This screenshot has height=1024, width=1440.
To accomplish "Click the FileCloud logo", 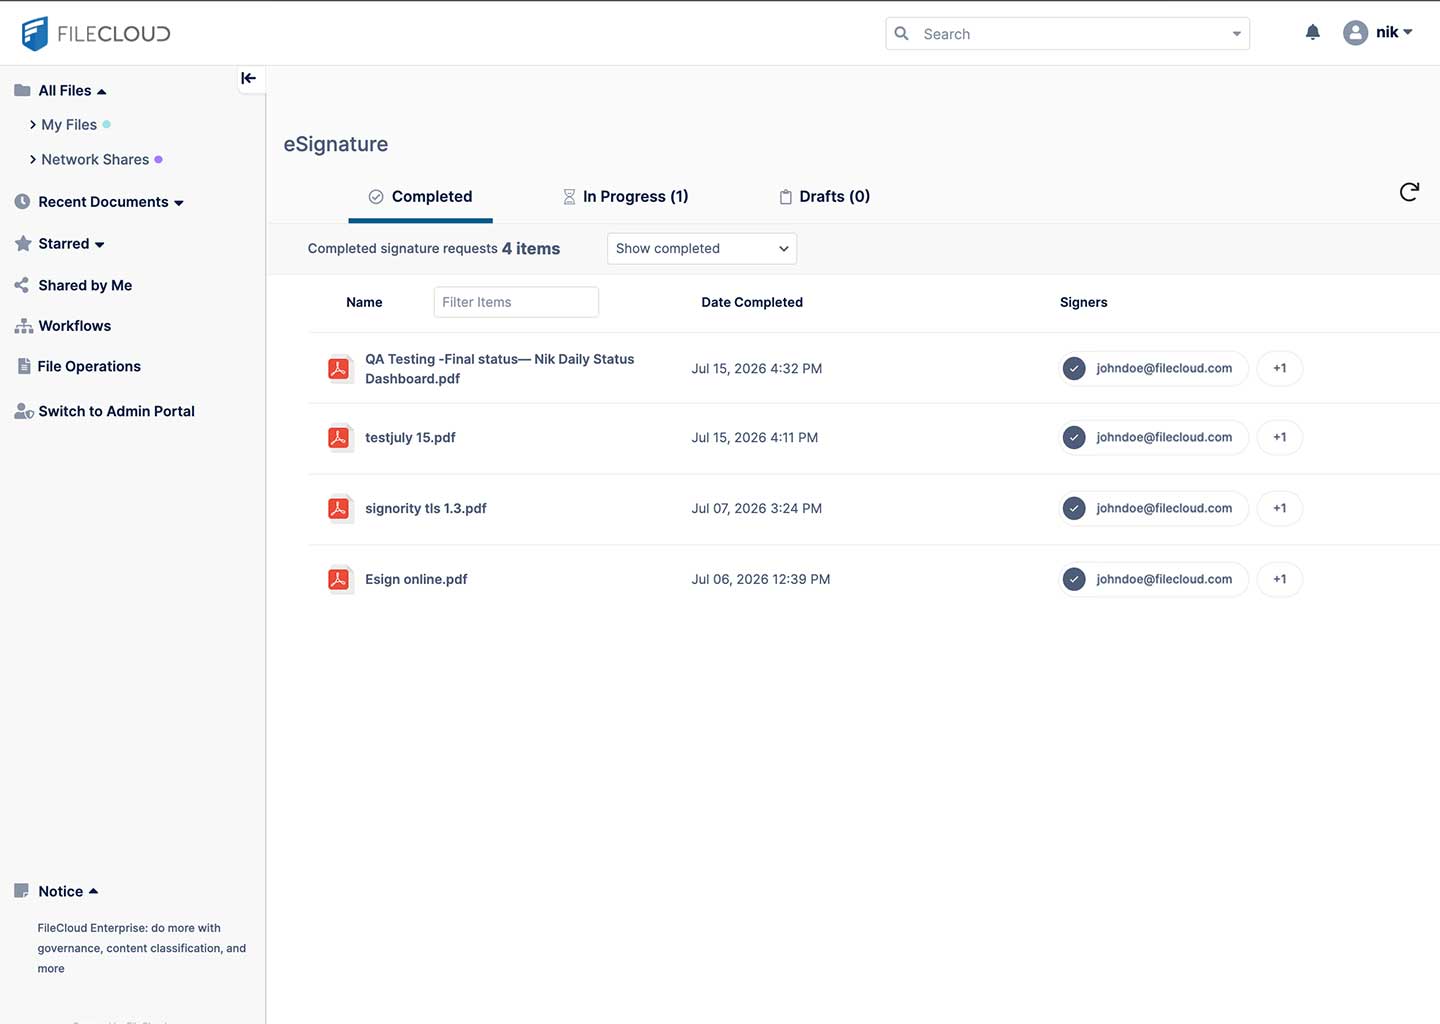I will [96, 33].
